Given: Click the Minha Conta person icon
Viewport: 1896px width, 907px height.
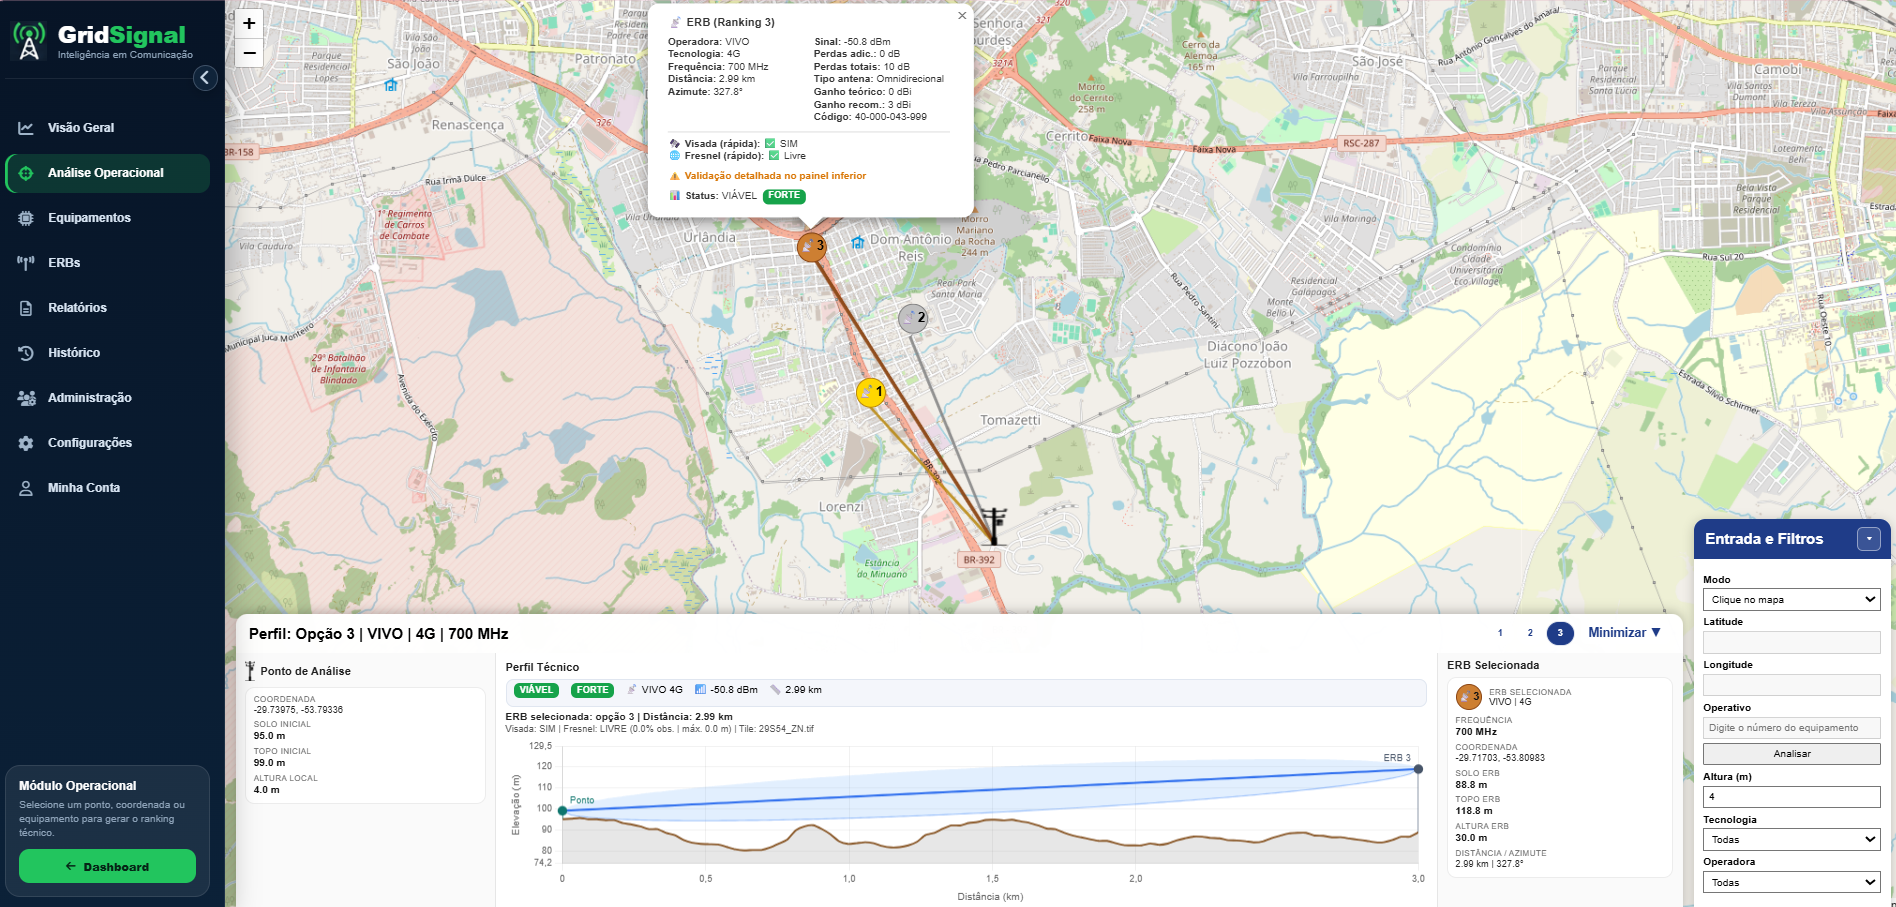Looking at the screenshot, I should (26, 488).
